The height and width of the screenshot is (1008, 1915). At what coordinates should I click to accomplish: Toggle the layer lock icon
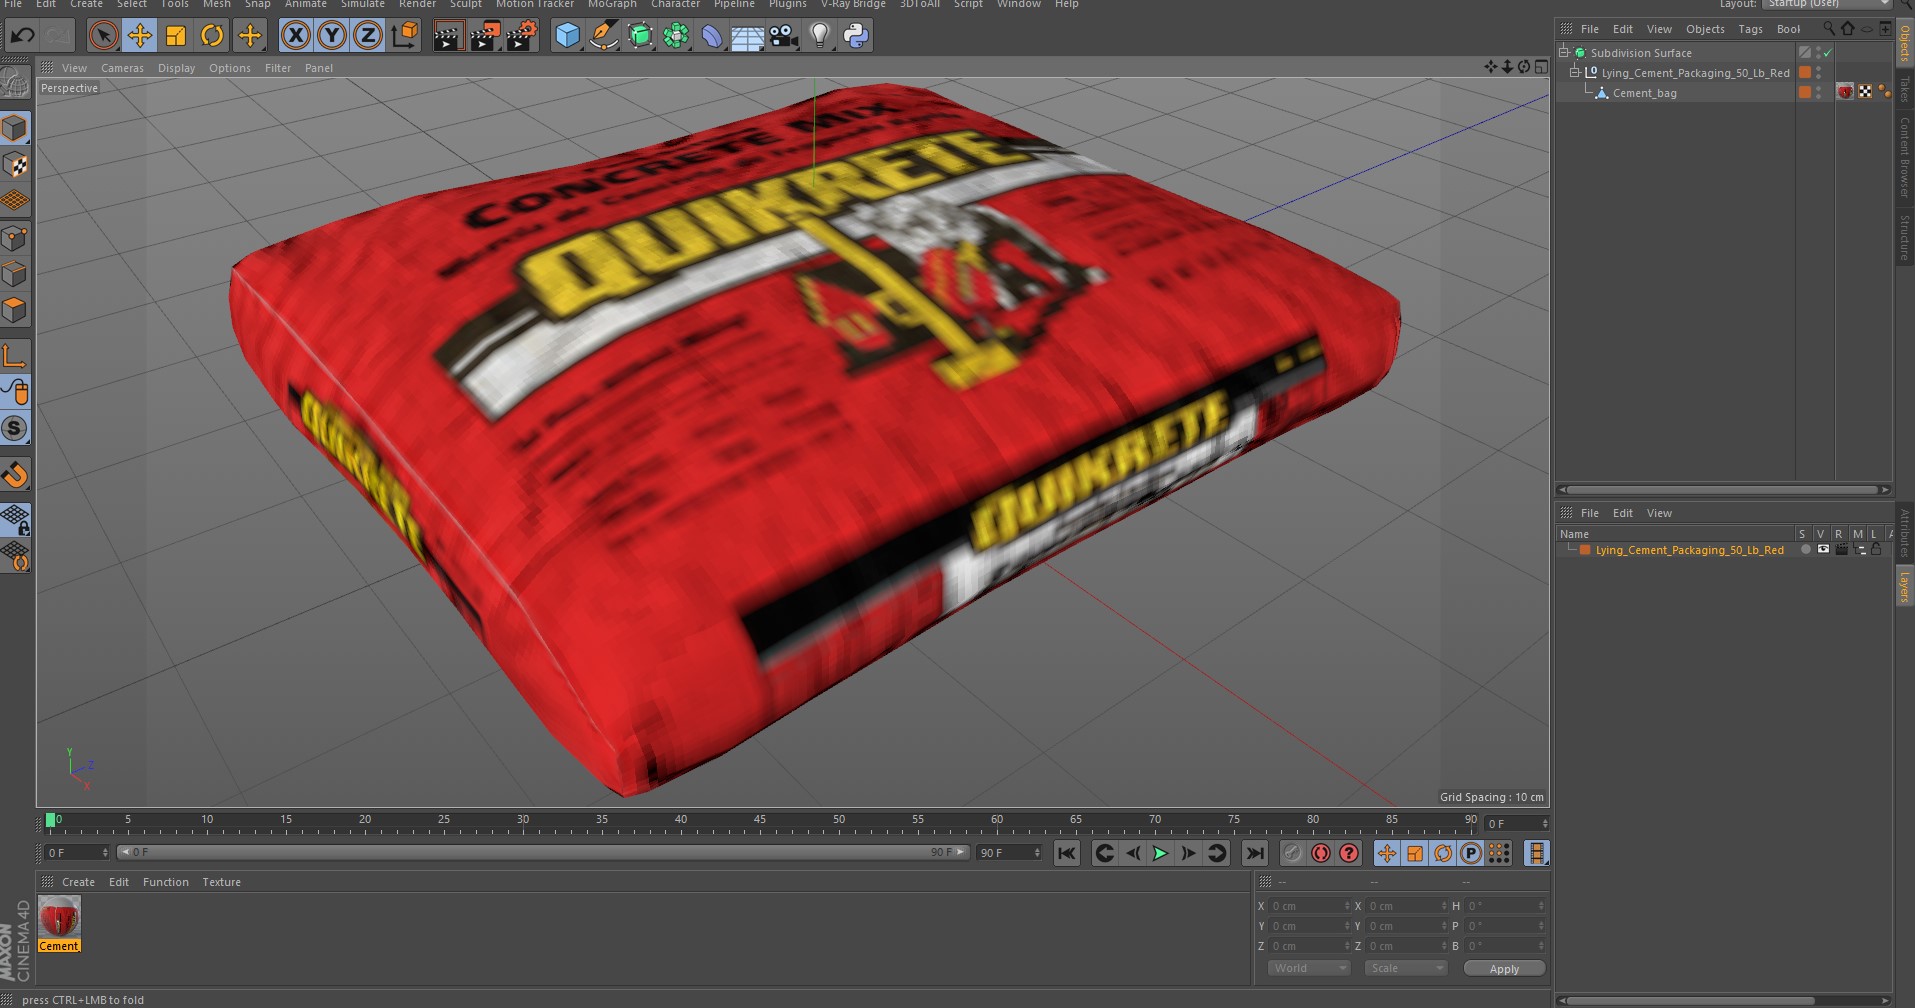(x=1876, y=549)
